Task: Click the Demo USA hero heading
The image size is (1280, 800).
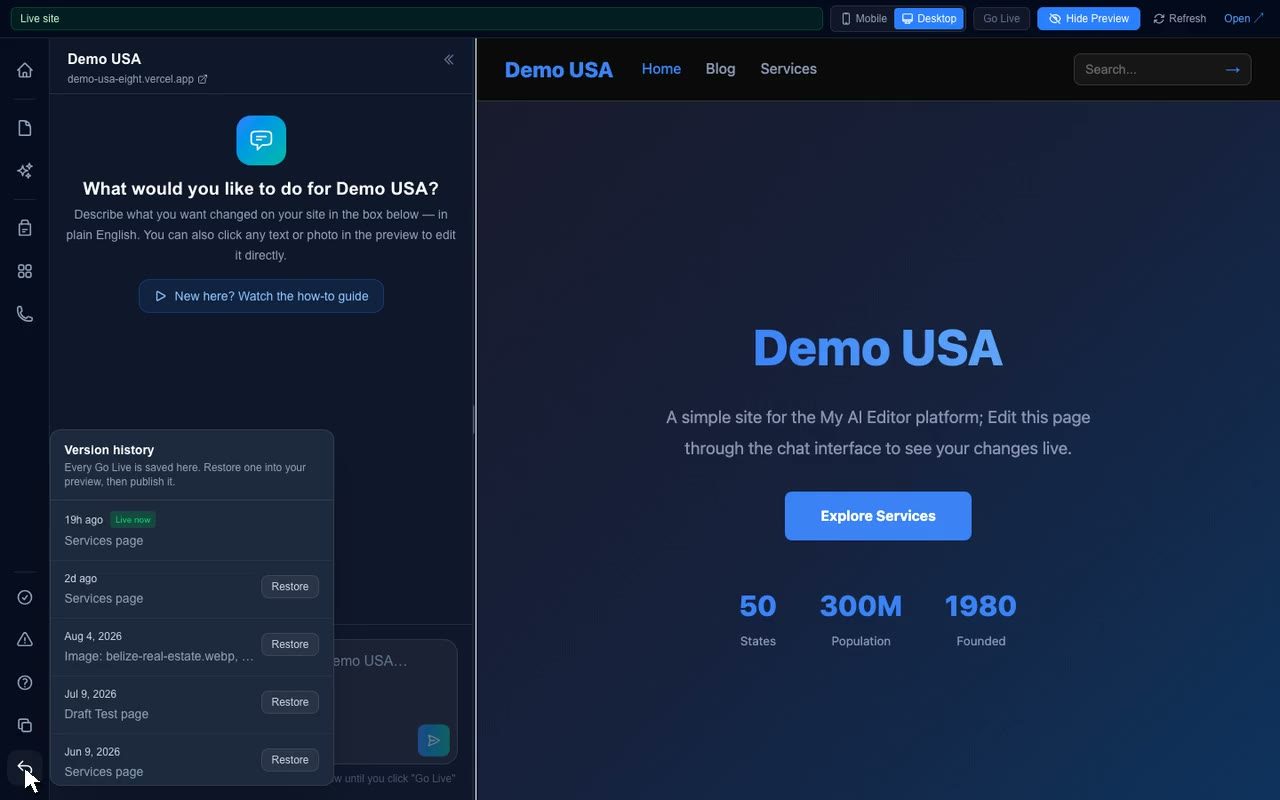Action: tap(878, 348)
